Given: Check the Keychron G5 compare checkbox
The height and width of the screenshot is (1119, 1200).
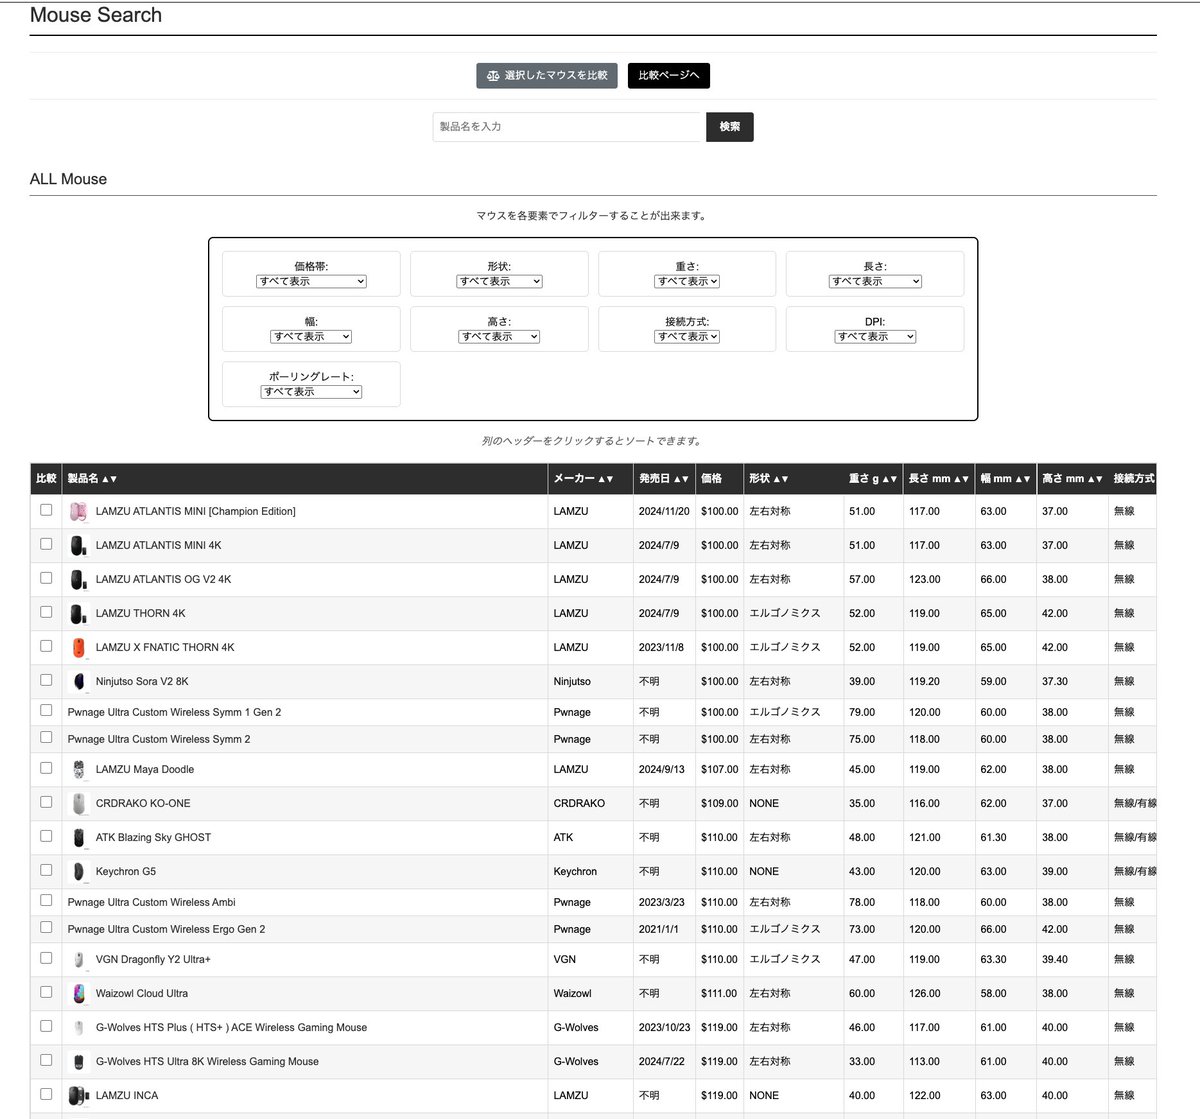Looking at the screenshot, I should coord(46,870).
